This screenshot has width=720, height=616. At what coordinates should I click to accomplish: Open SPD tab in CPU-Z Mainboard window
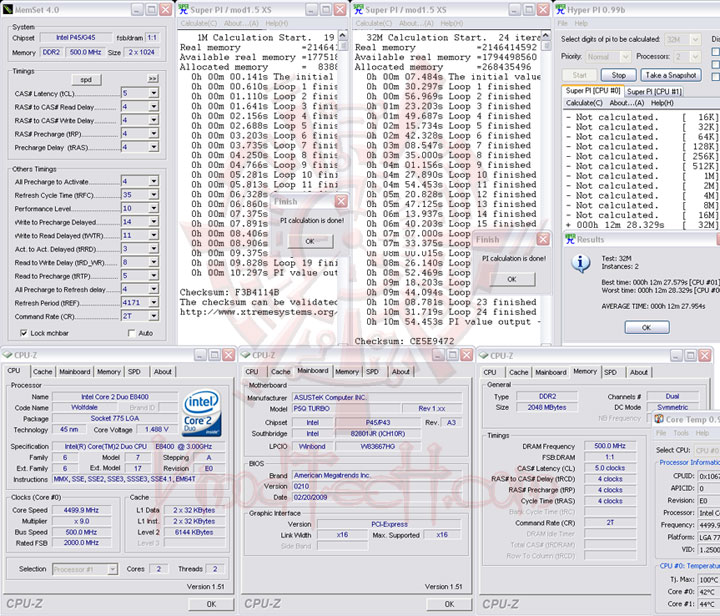click(x=372, y=372)
